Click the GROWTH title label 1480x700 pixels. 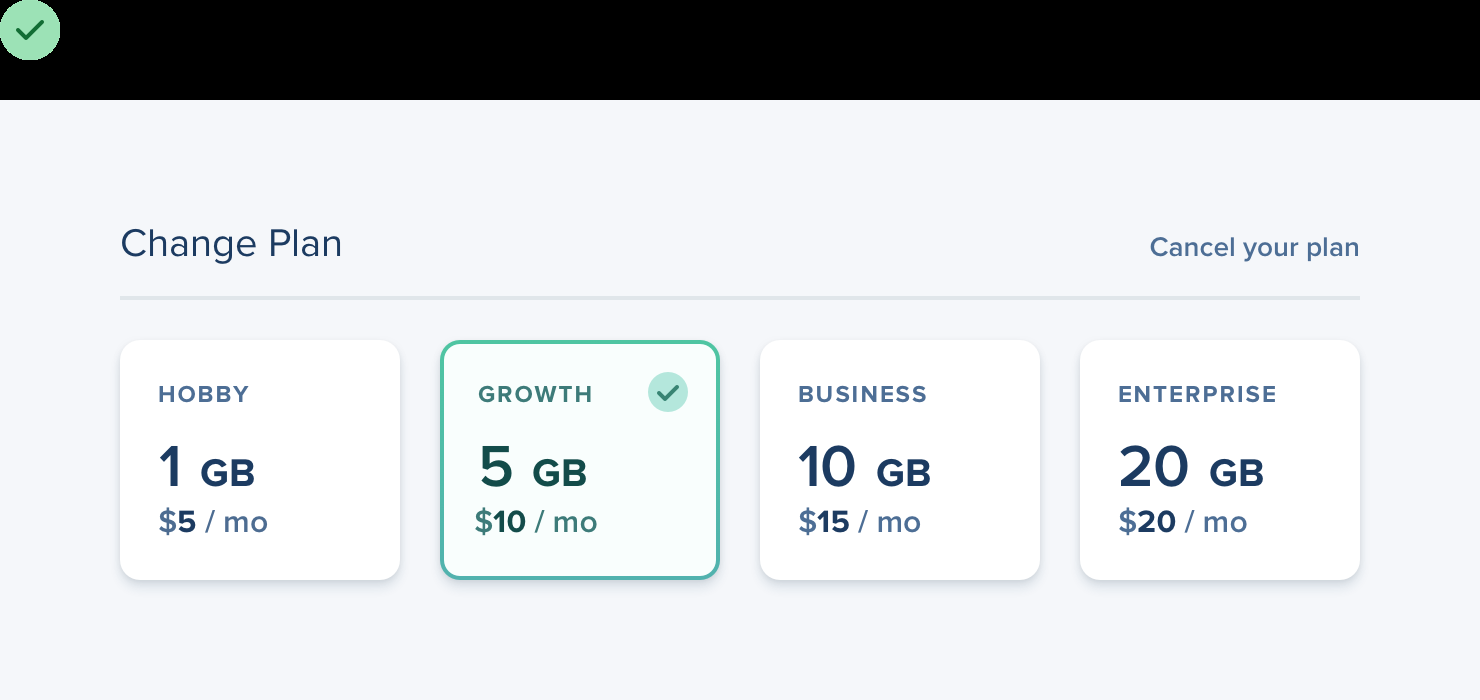[x=535, y=394]
